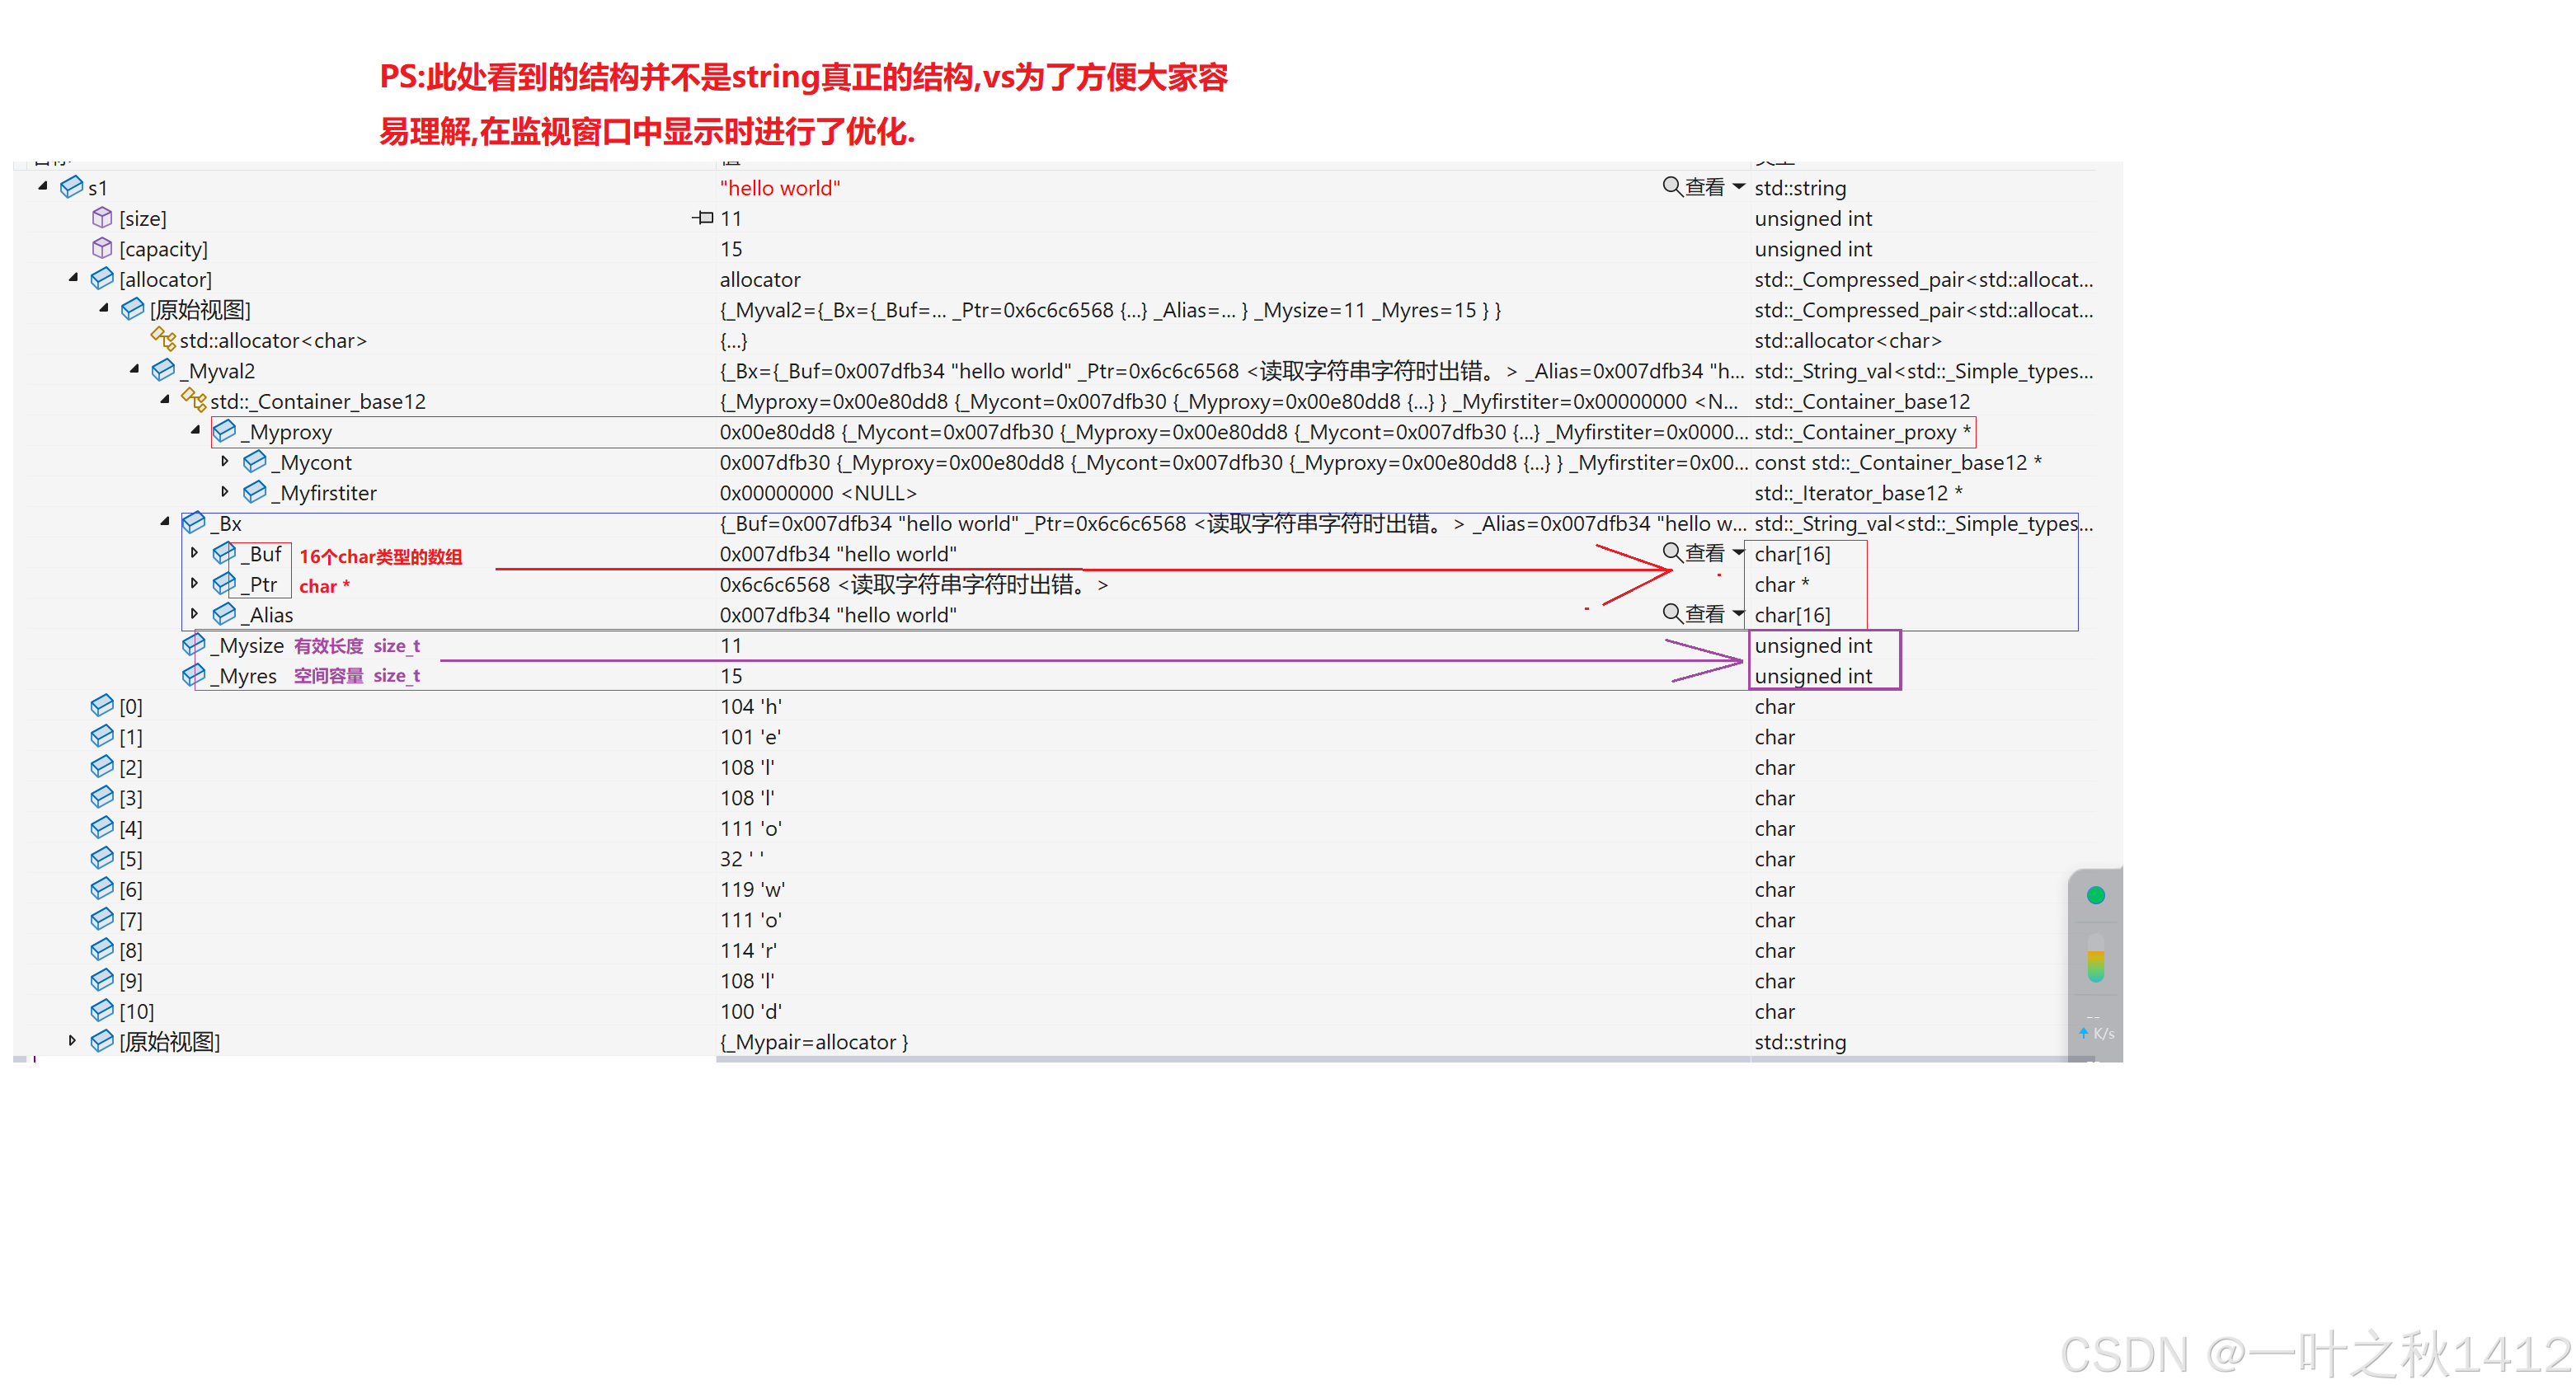Expand the bottom [原始视图] raw view node
2576x1398 pixels.
pyautogui.click(x=73, y=1040)
